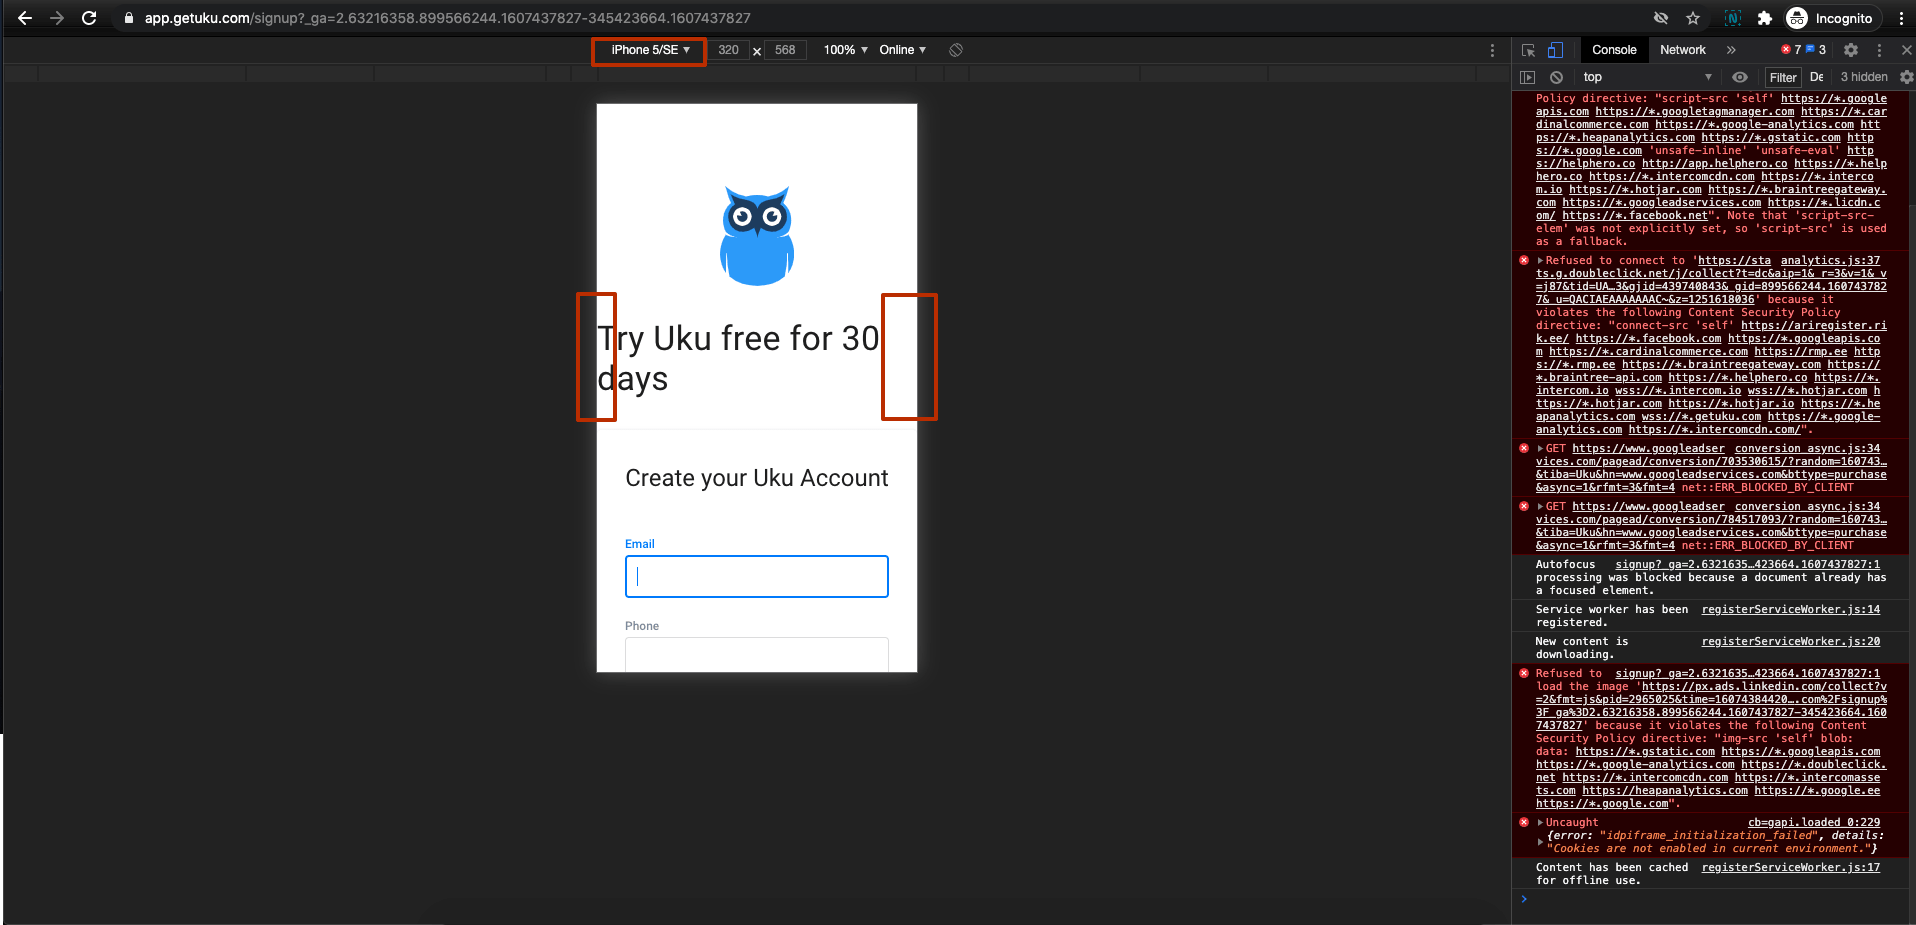
Task: Go forward in browser history
Action: point(57,18)
